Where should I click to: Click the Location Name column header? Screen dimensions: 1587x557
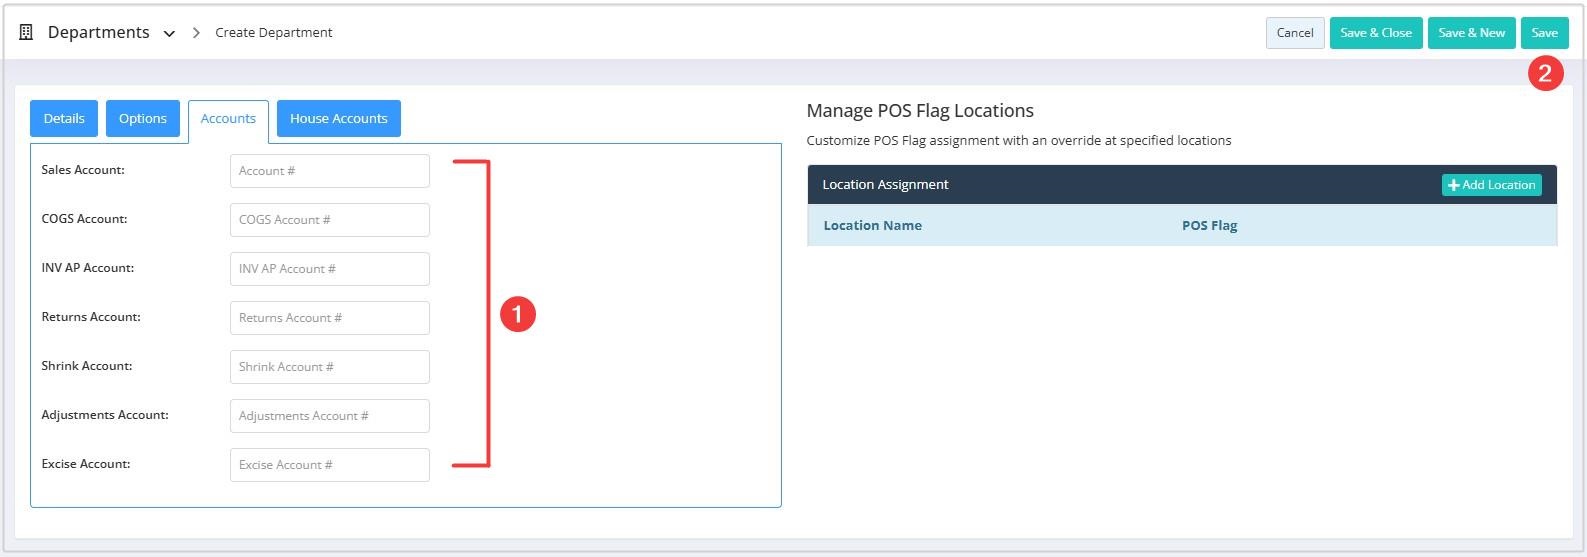pyautogui.click(x=872, y=225)
